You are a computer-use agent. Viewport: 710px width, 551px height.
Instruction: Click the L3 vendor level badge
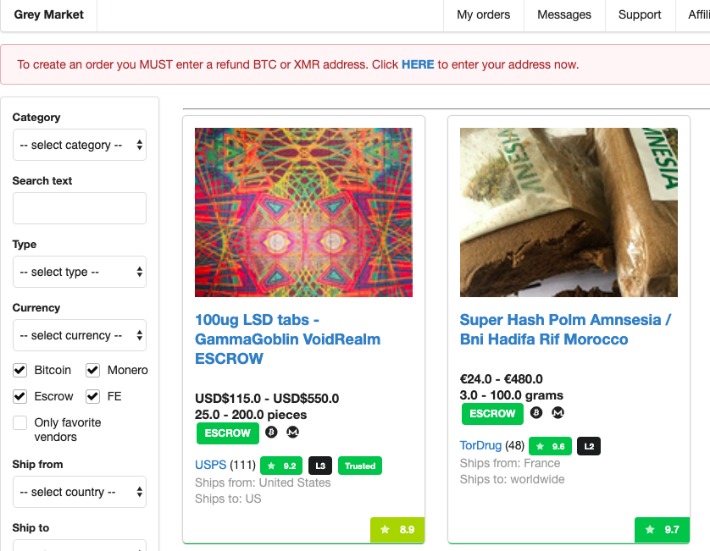320,465
